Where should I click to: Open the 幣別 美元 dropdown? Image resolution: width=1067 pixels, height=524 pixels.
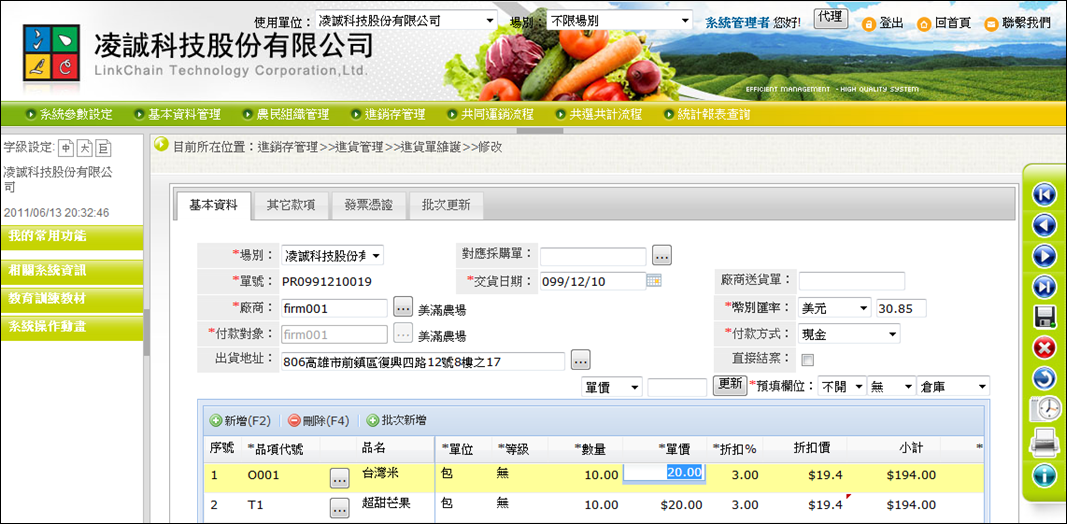pyautogui.click(x=835, y=308)
